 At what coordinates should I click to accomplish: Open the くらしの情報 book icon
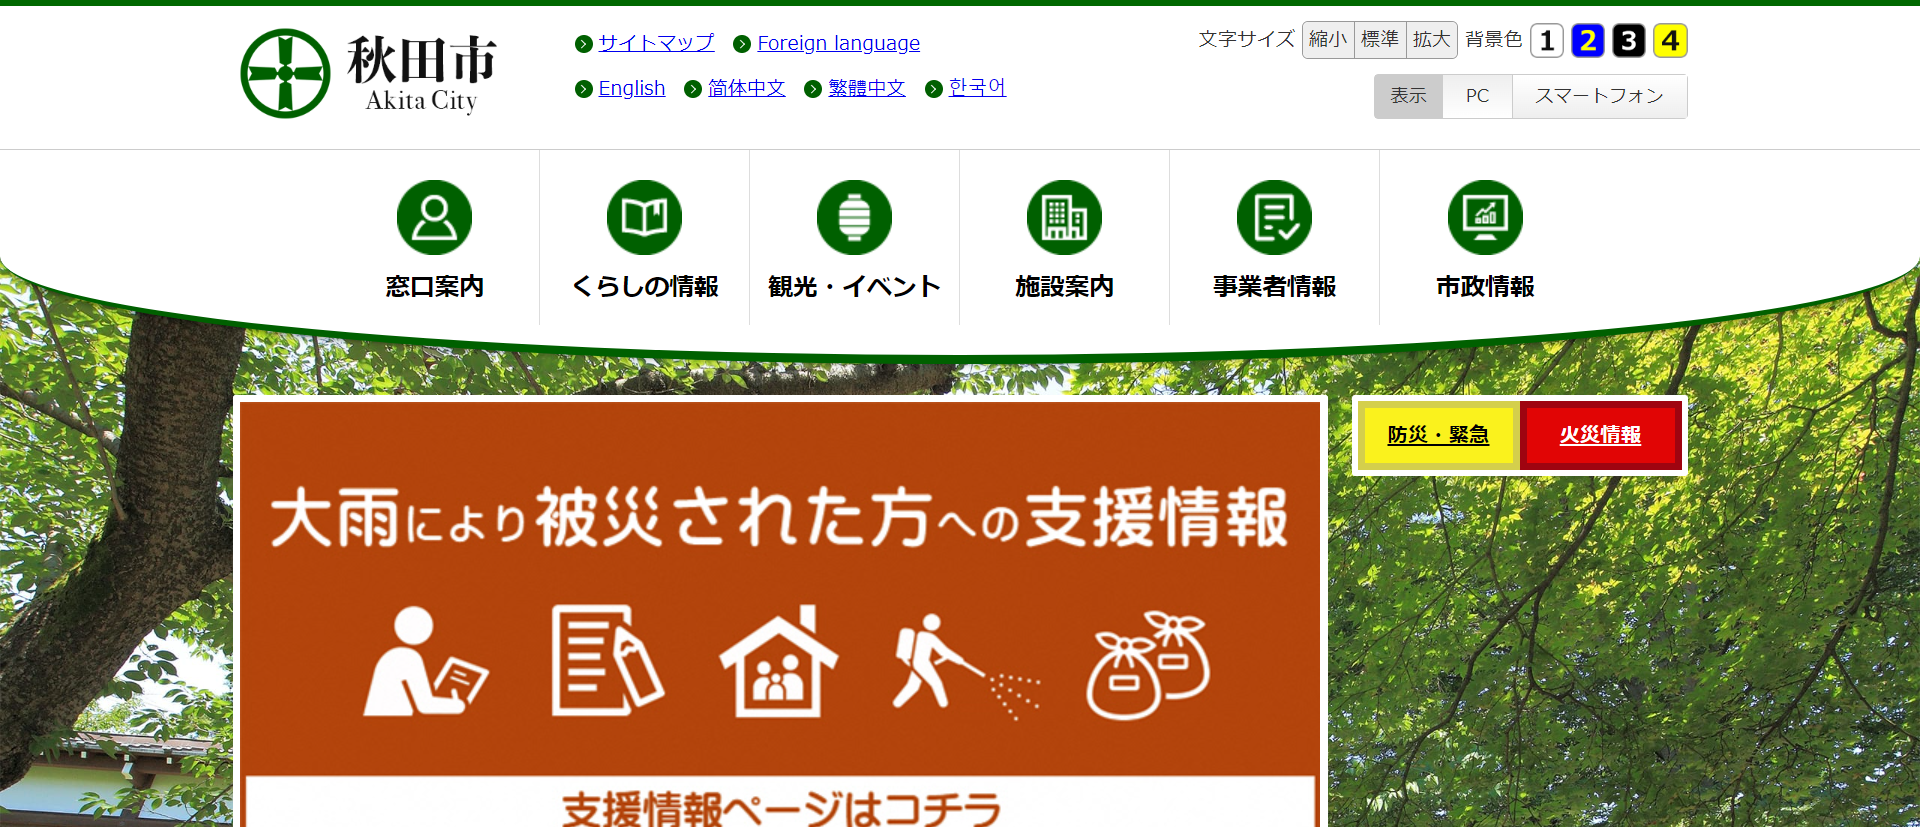coord(644,217)
